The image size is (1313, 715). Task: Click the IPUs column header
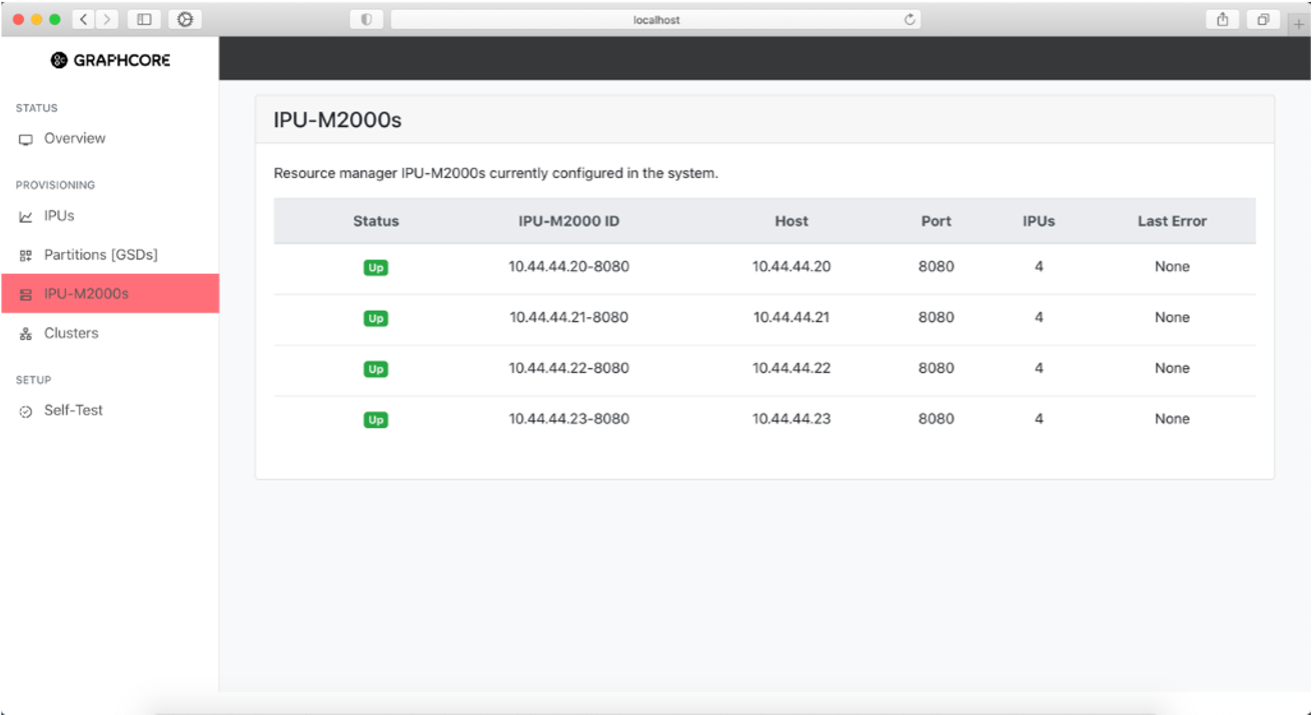[x=1039, y=221]
